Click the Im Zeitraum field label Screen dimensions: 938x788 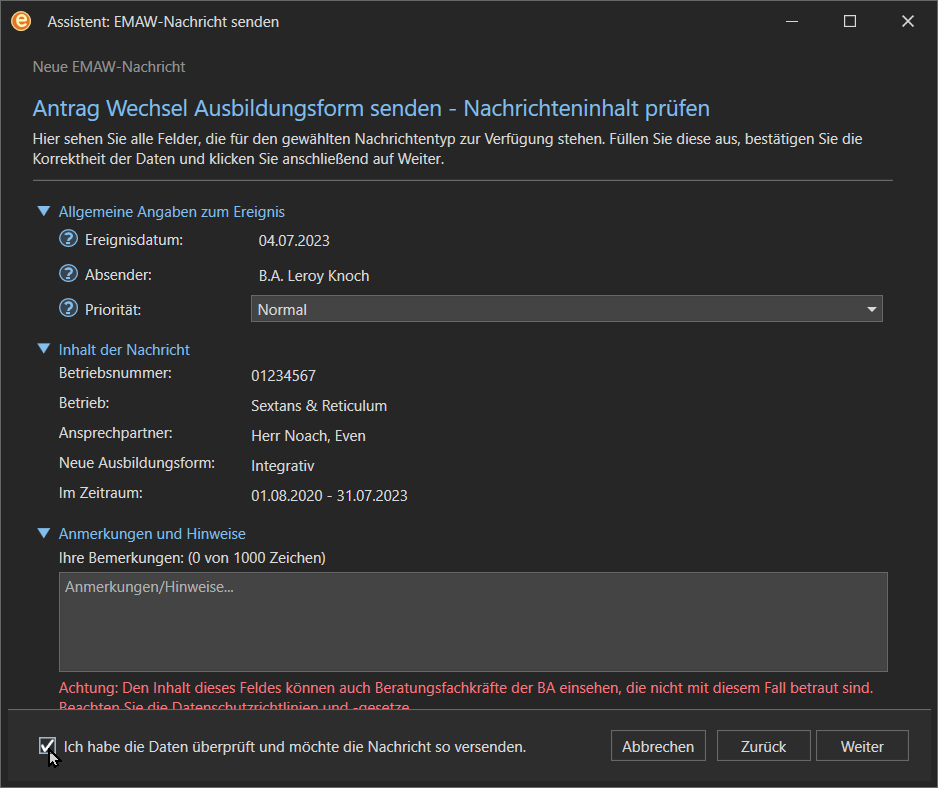100,492
